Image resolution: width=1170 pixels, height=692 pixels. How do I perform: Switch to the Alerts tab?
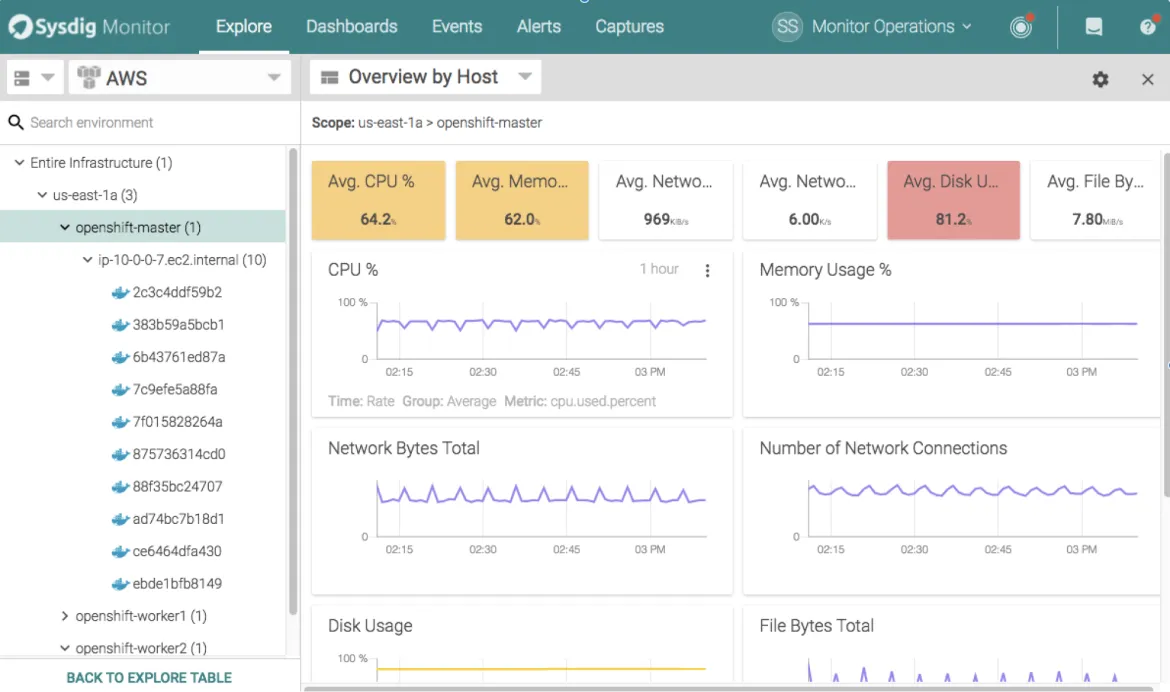click(539, 26)
